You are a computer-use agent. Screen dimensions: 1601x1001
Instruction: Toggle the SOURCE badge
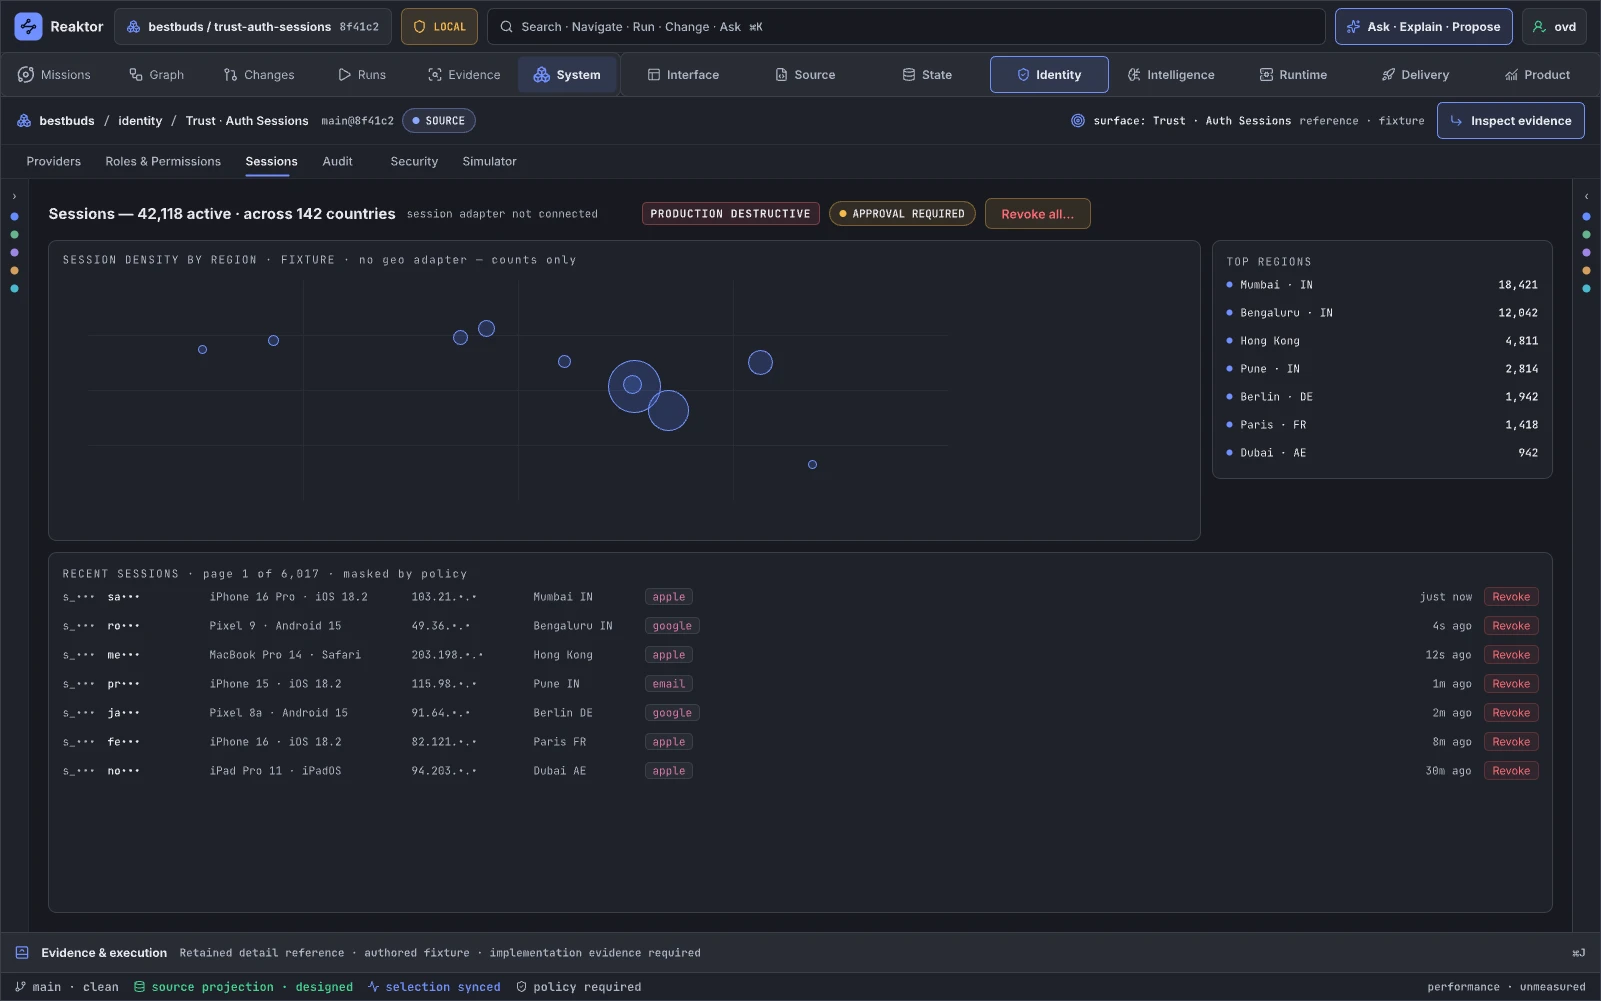(x=438, y=121)
